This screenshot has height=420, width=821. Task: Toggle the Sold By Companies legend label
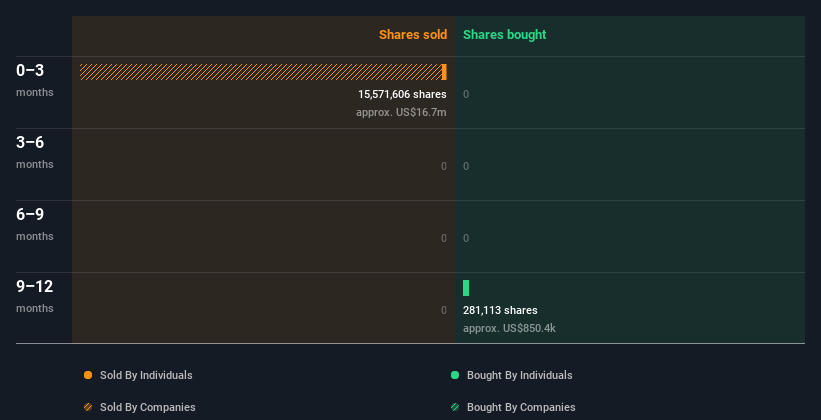pyautogui.click(x=147, y=407)
